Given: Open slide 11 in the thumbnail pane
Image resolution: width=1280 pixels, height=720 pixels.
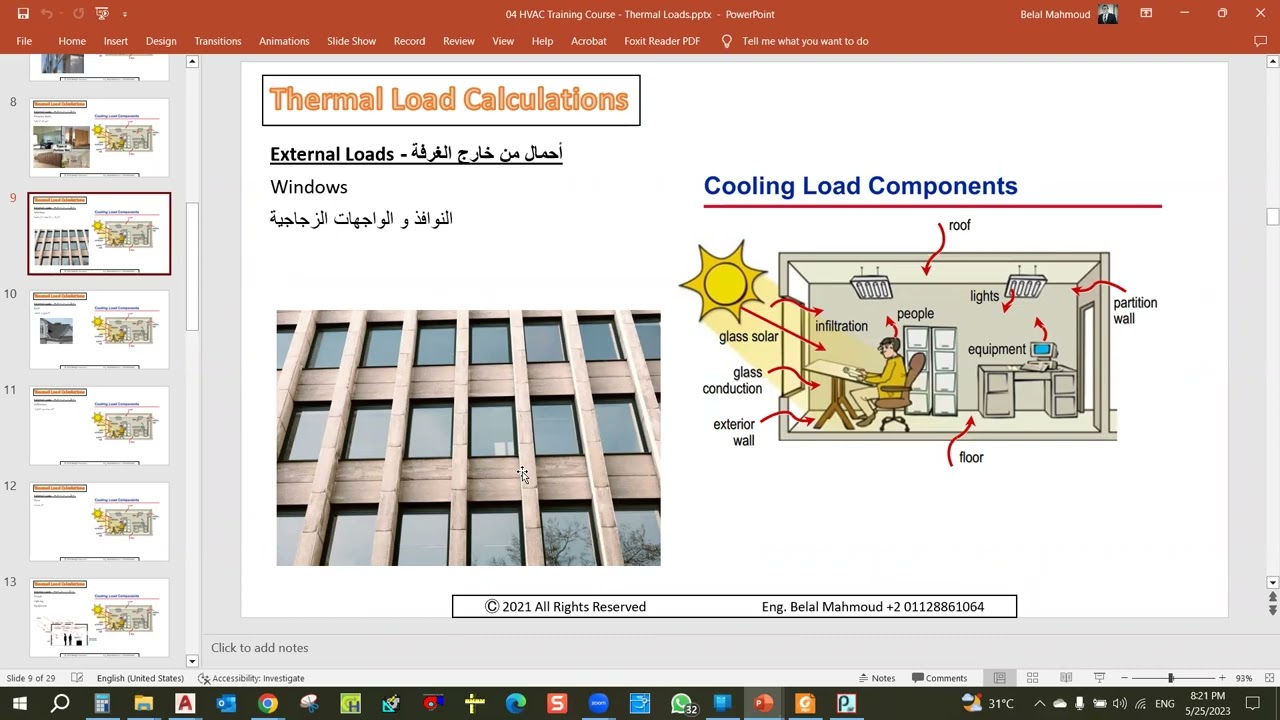Looking at the screenshot, I should coord(99,425).
